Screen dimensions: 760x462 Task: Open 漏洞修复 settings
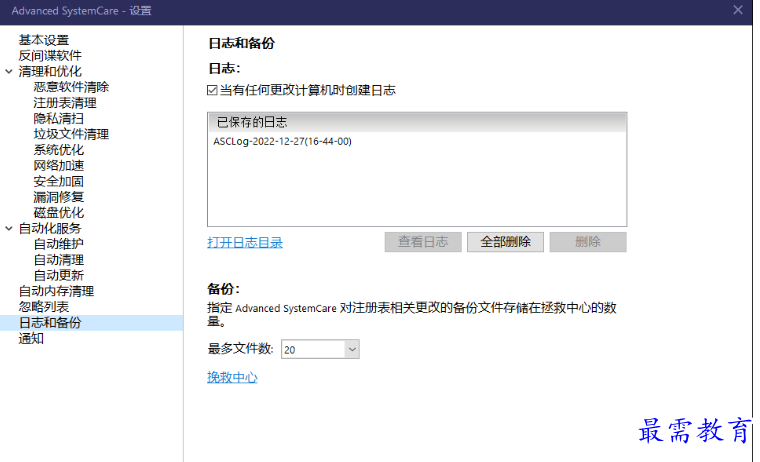point(59,197)
